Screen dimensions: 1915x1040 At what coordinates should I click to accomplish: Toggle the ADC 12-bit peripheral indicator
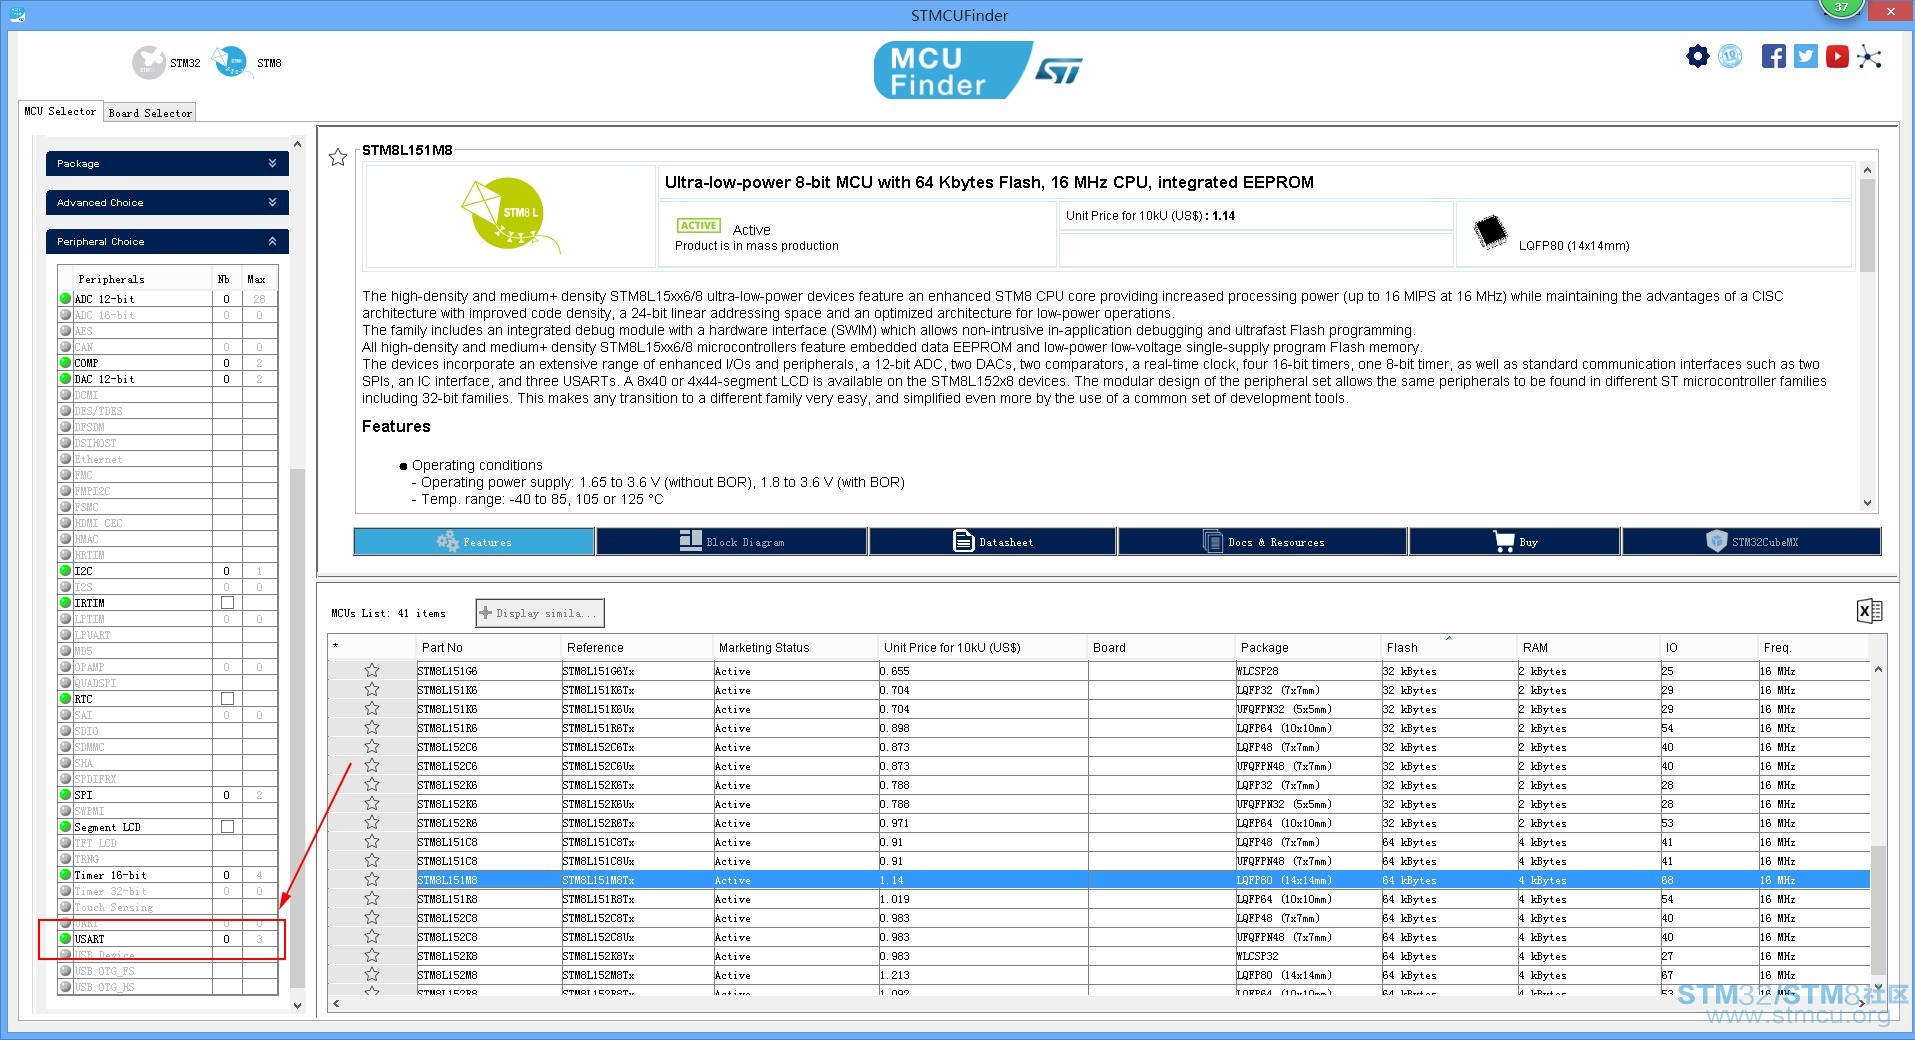click(65, 299)
